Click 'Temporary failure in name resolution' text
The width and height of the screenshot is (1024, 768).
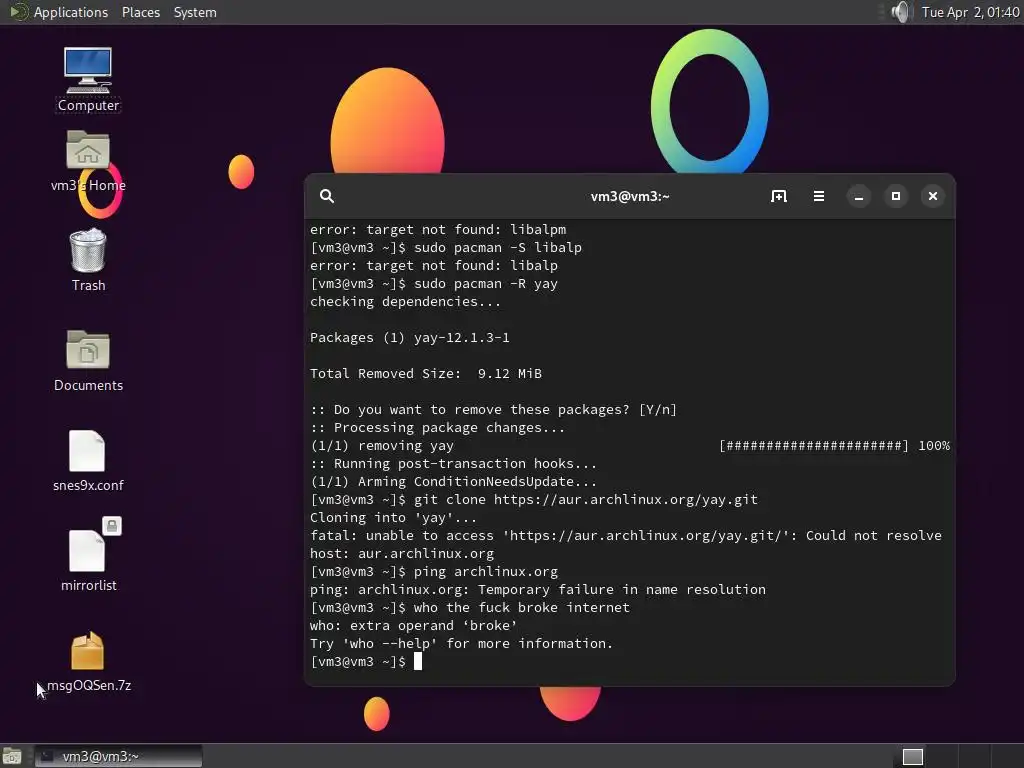[622, 590]
